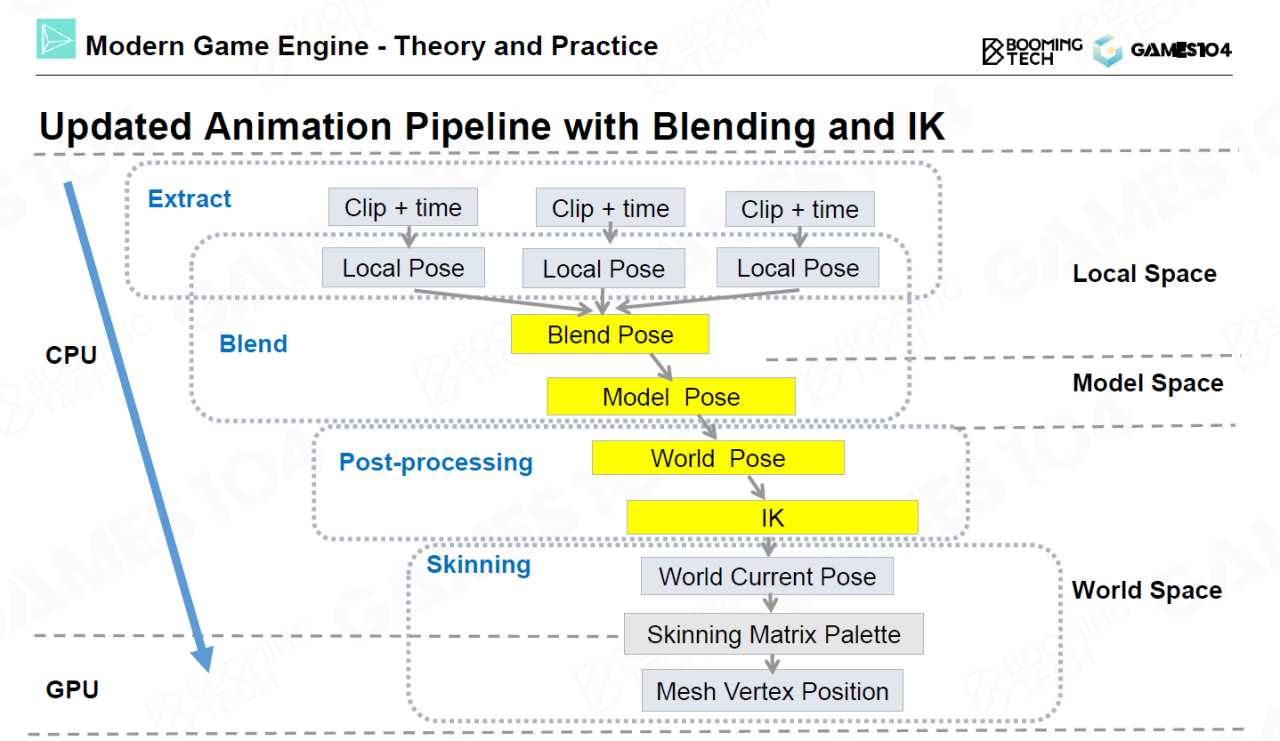Click the rightmost Local Pose box

tap(798, 268)
